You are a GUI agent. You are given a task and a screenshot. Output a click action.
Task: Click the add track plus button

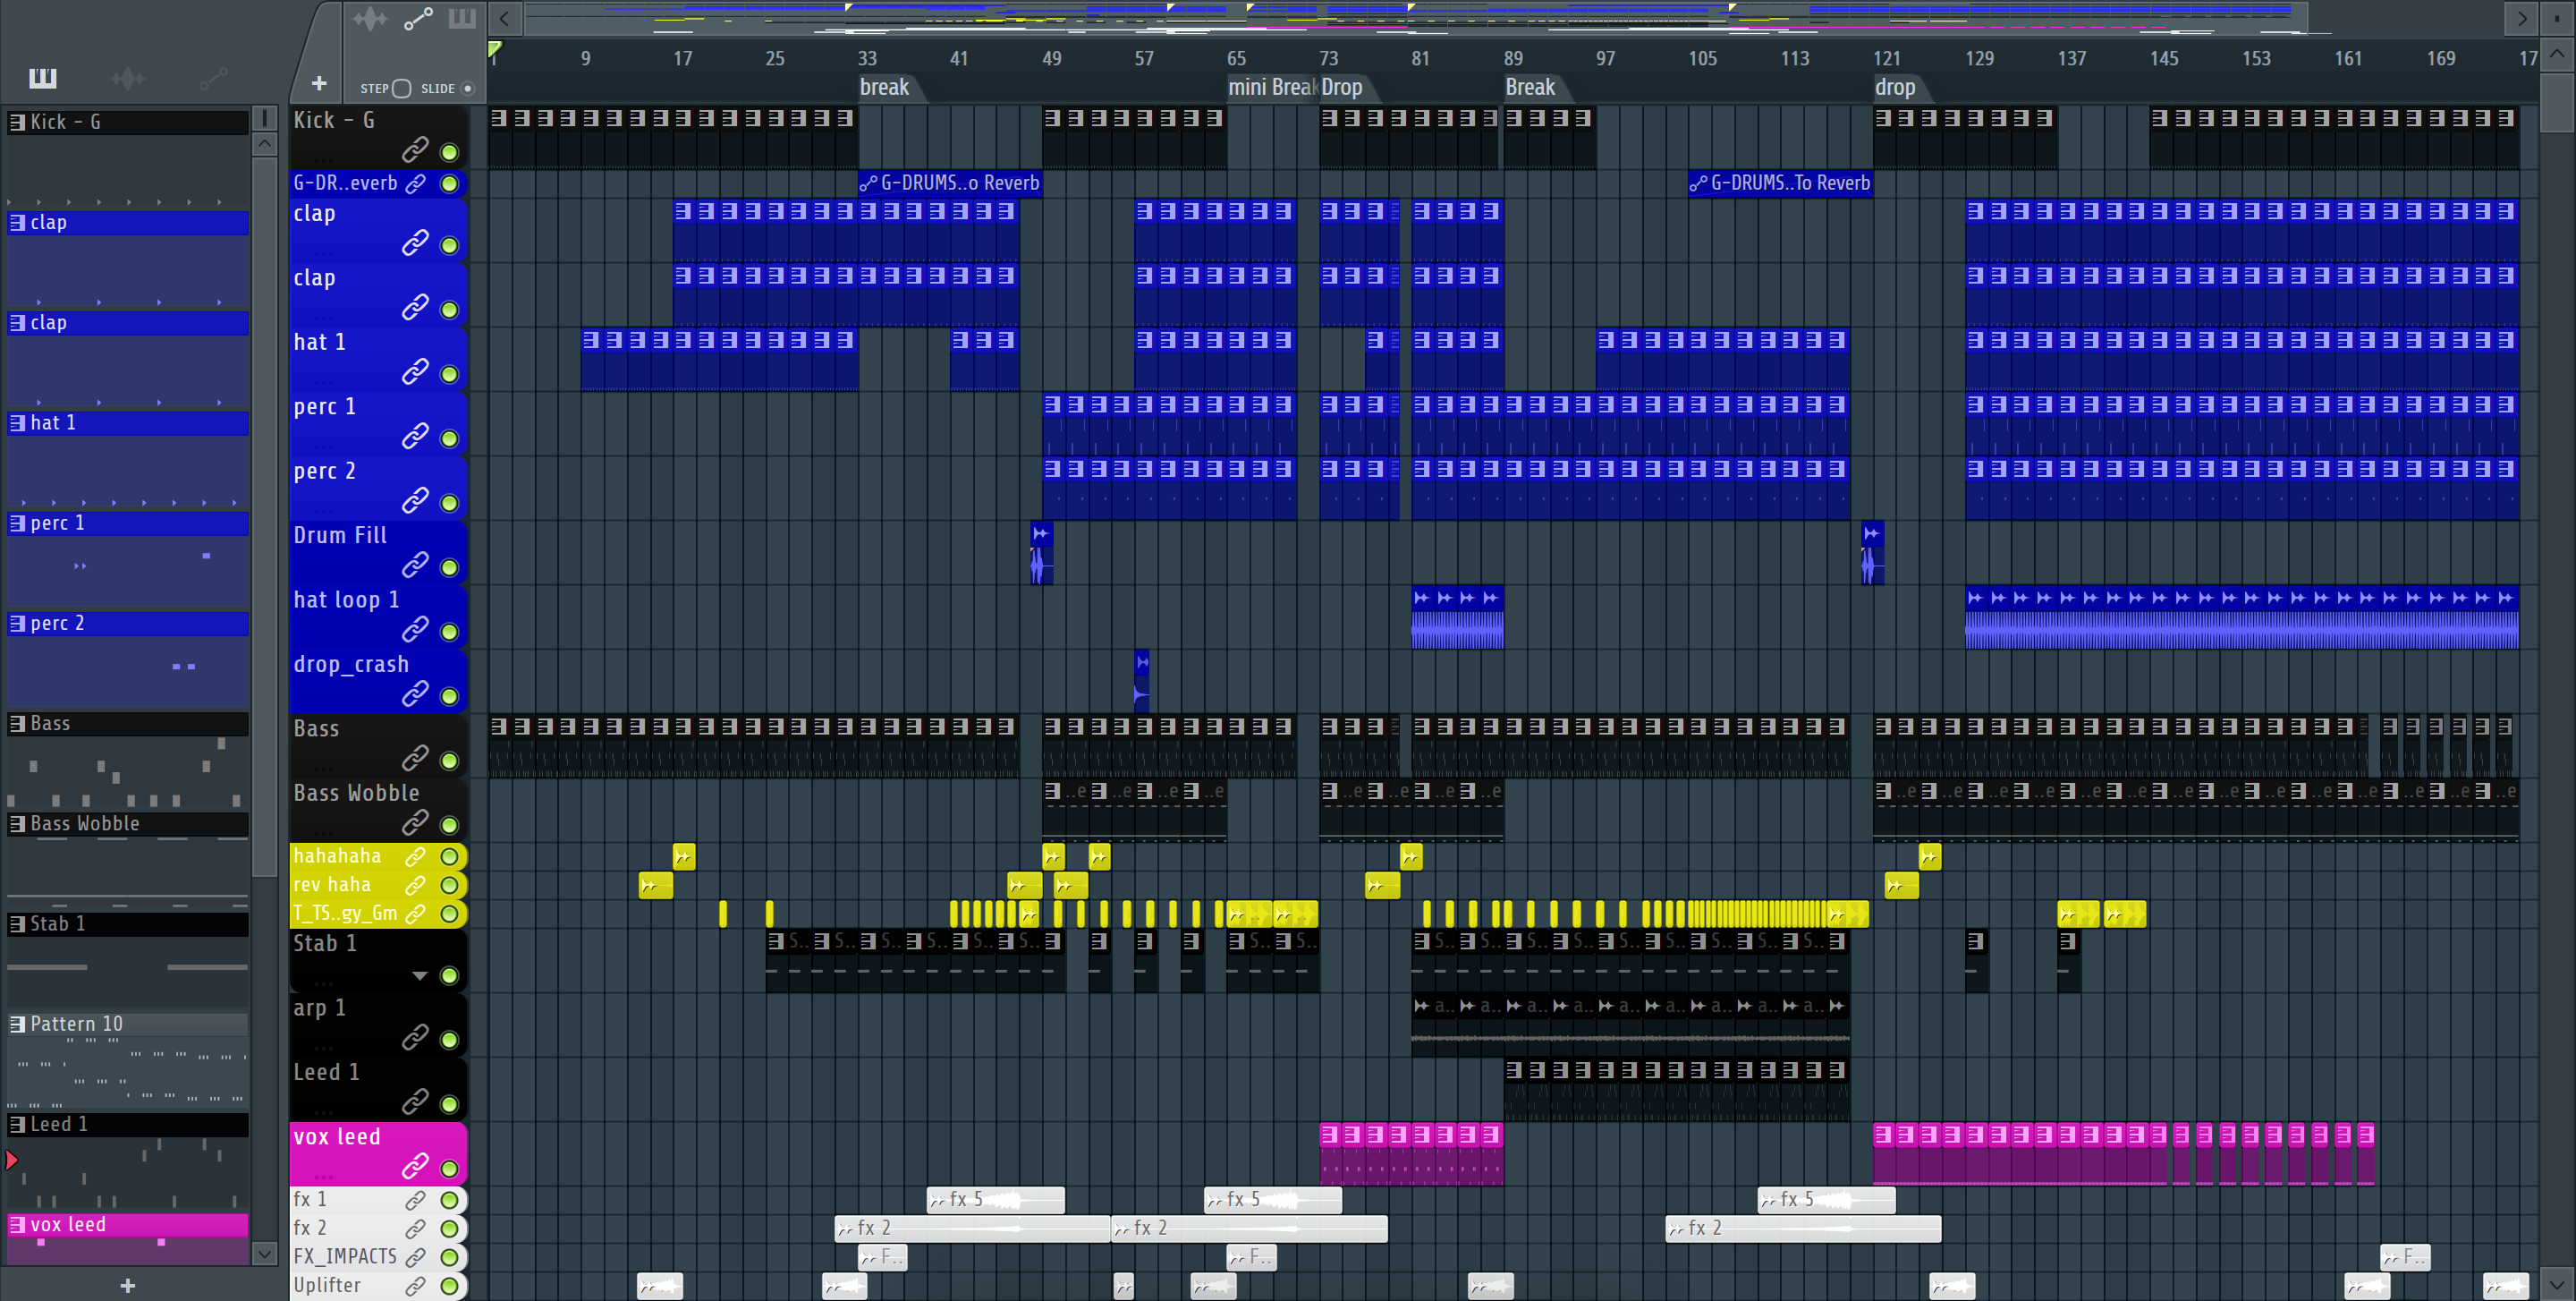(x=319, y=84)
